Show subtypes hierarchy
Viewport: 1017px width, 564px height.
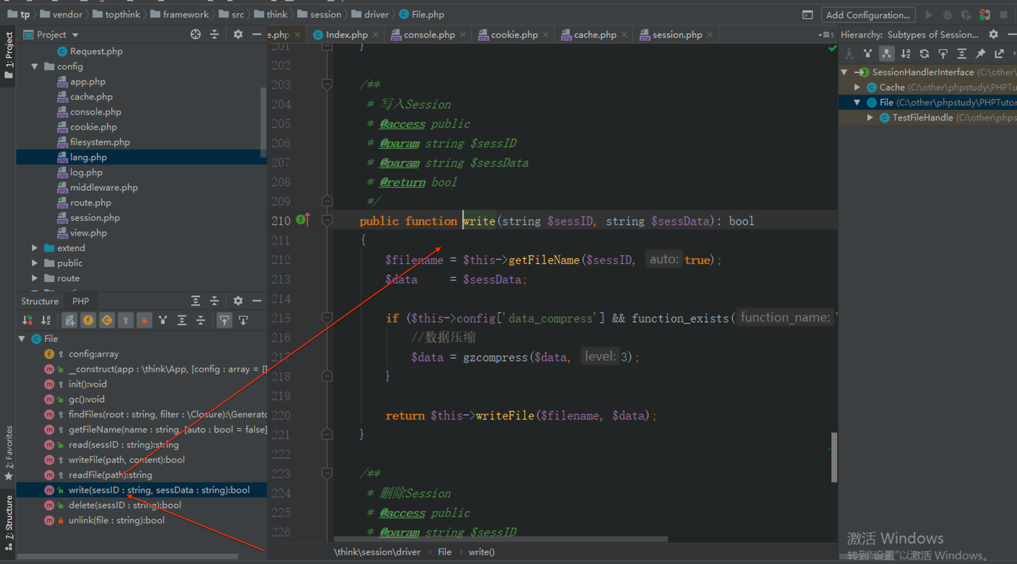[886, 54]
